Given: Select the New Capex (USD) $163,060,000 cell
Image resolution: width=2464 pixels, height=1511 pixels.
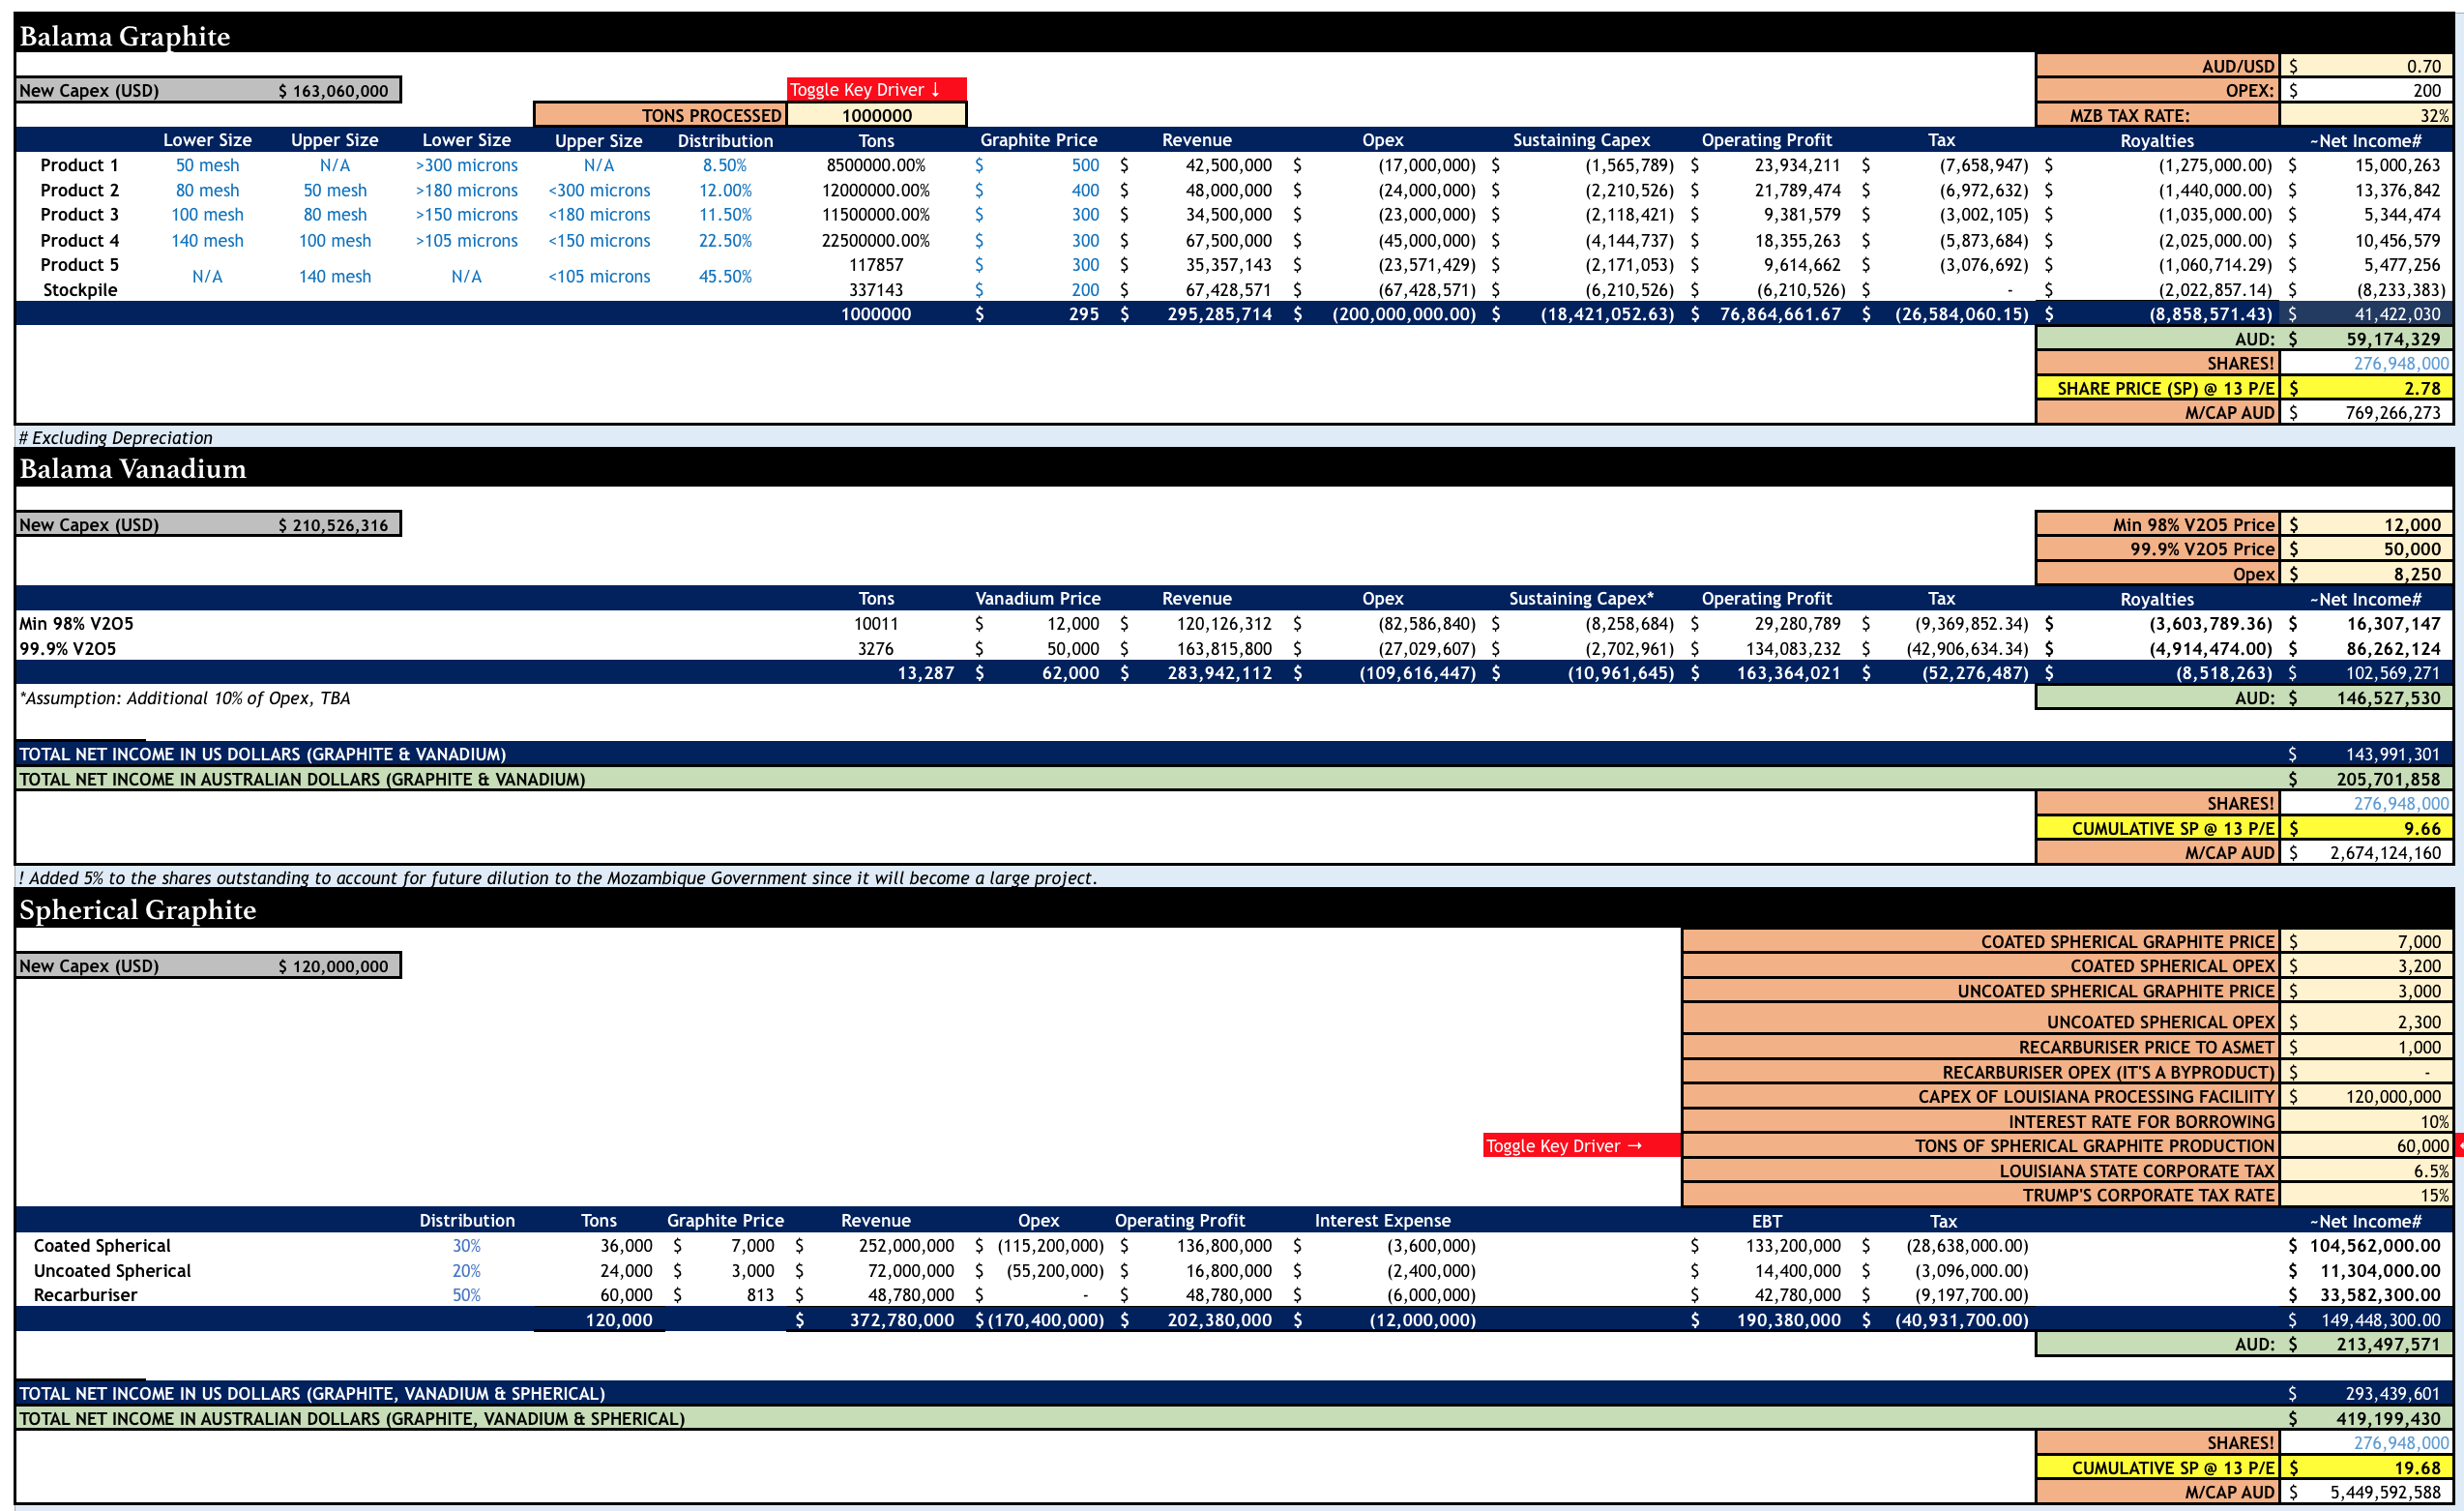Looking at the screenshot, I should 208,90.
